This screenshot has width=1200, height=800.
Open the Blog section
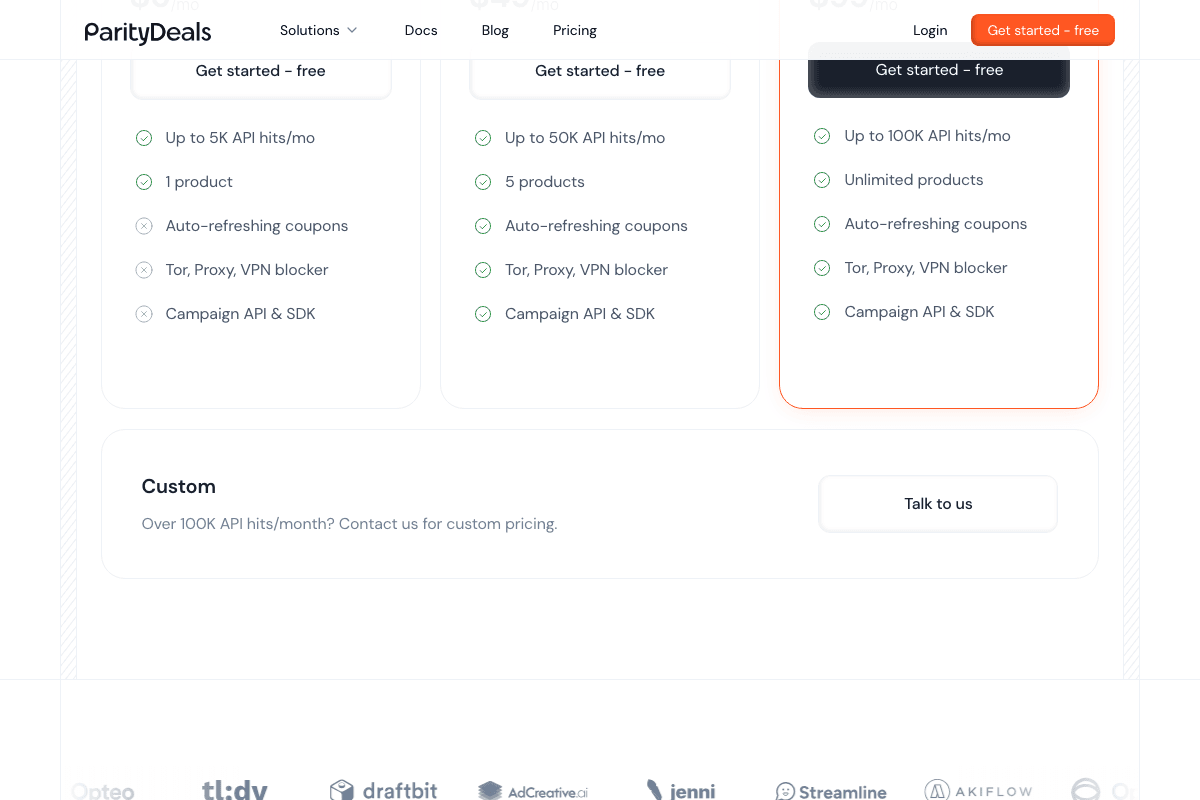tap(495, 30)
